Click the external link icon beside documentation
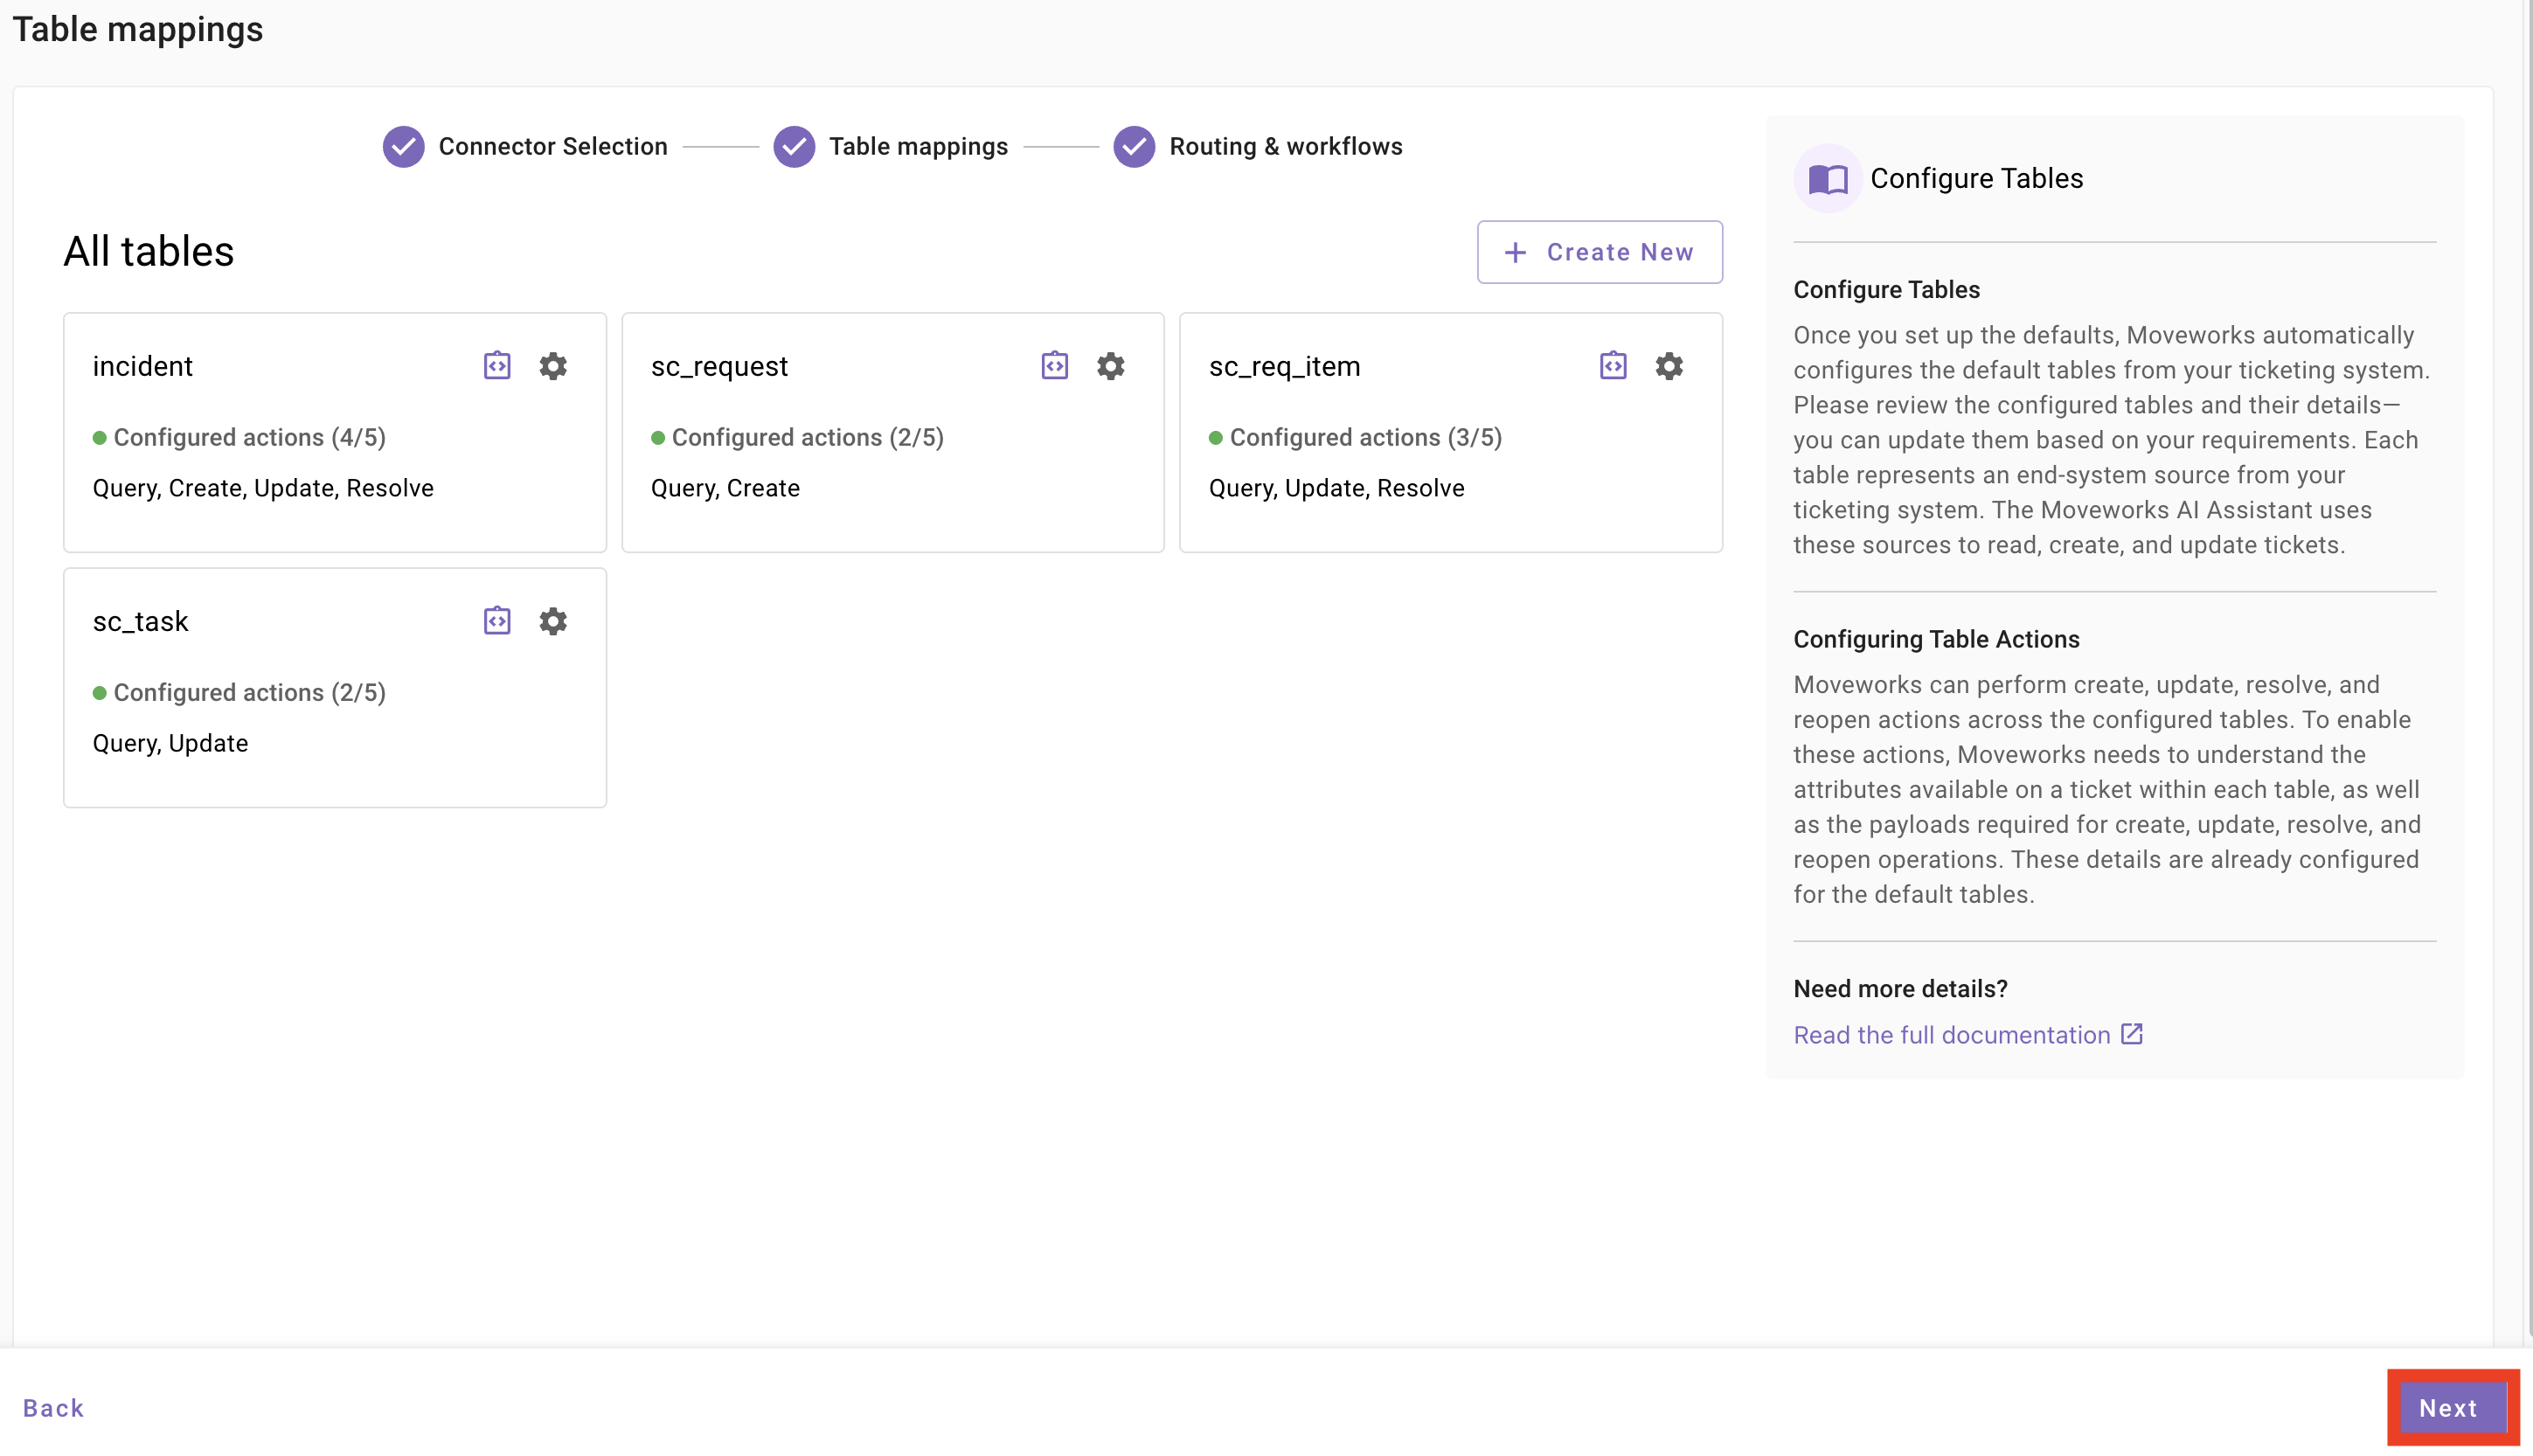The height and width of the screenshot is (1456, 2533). 2132,1034
